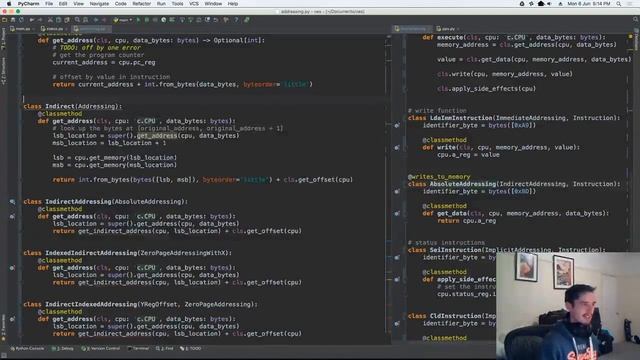Click on class SeiInstruction in the right pane

506,250
